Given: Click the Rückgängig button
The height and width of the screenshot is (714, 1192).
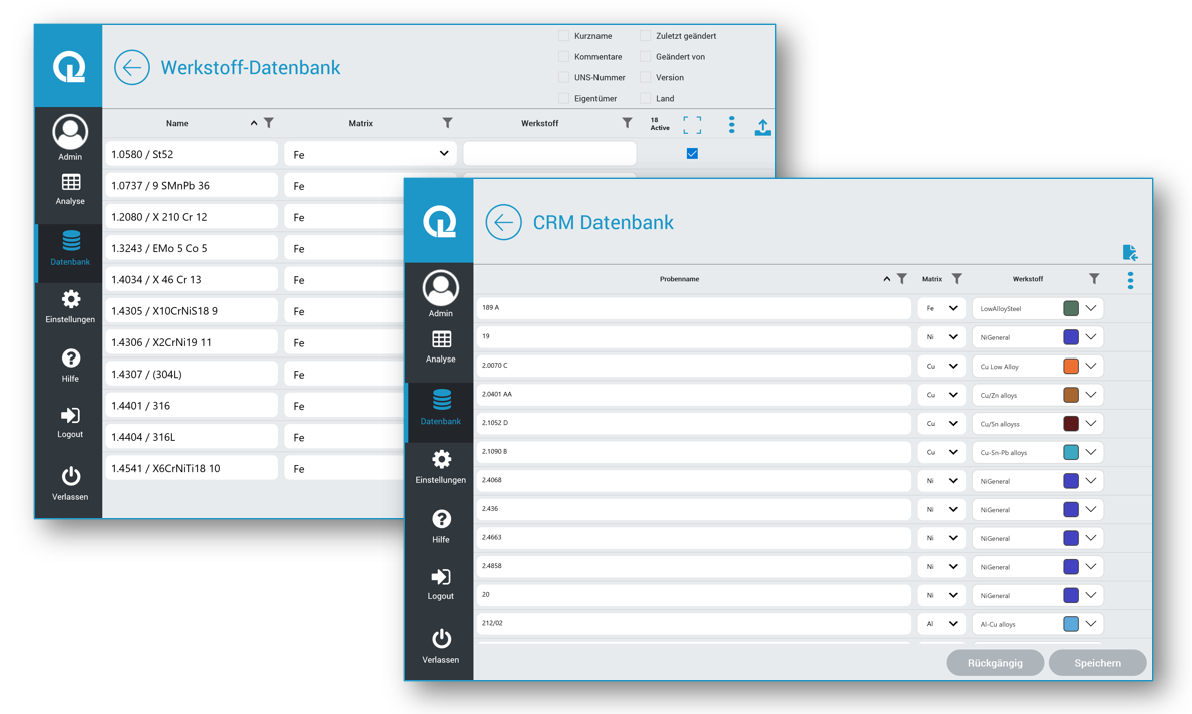Looking at the screenshot, I should click(x=995, y=663).
